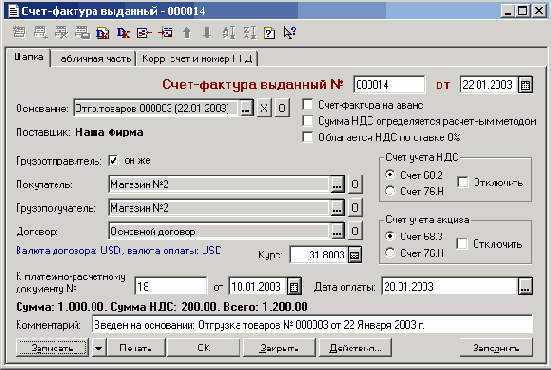The width and height of the screenshot is (551, 370).
Task: Open Покупатель selection ellipsis button
Action: point(337,184)
